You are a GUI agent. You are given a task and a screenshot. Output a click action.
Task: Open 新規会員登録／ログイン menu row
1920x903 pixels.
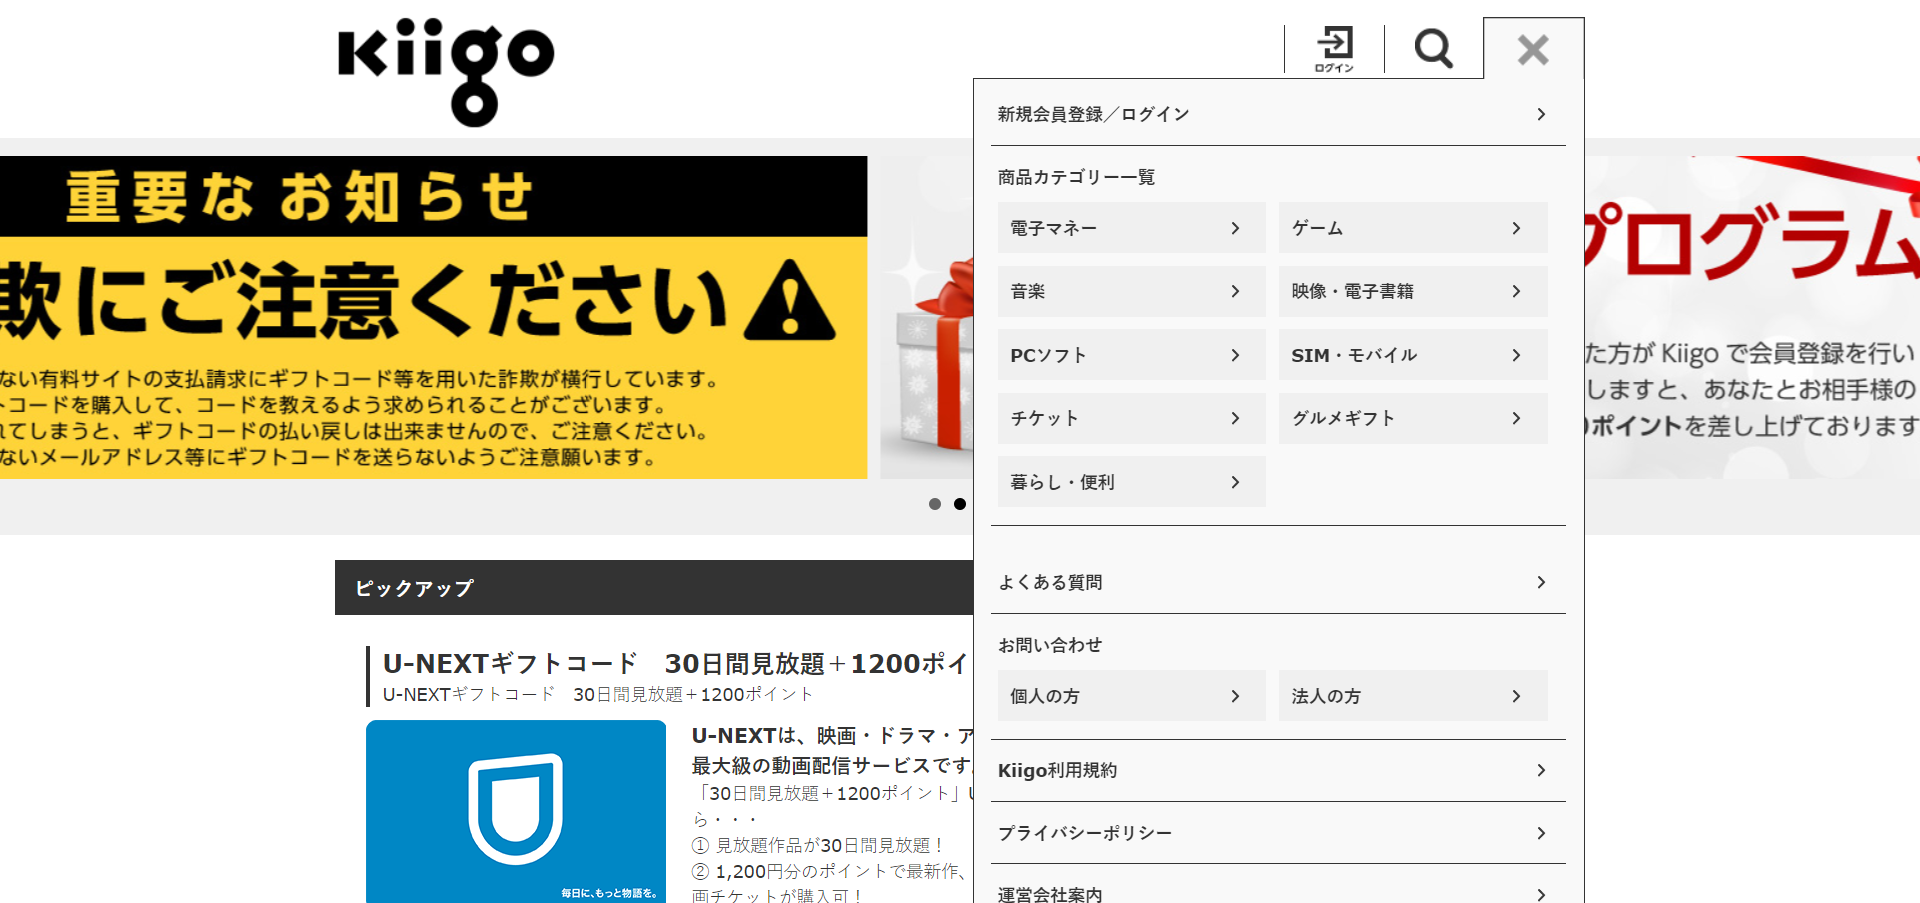point(1278,114)
